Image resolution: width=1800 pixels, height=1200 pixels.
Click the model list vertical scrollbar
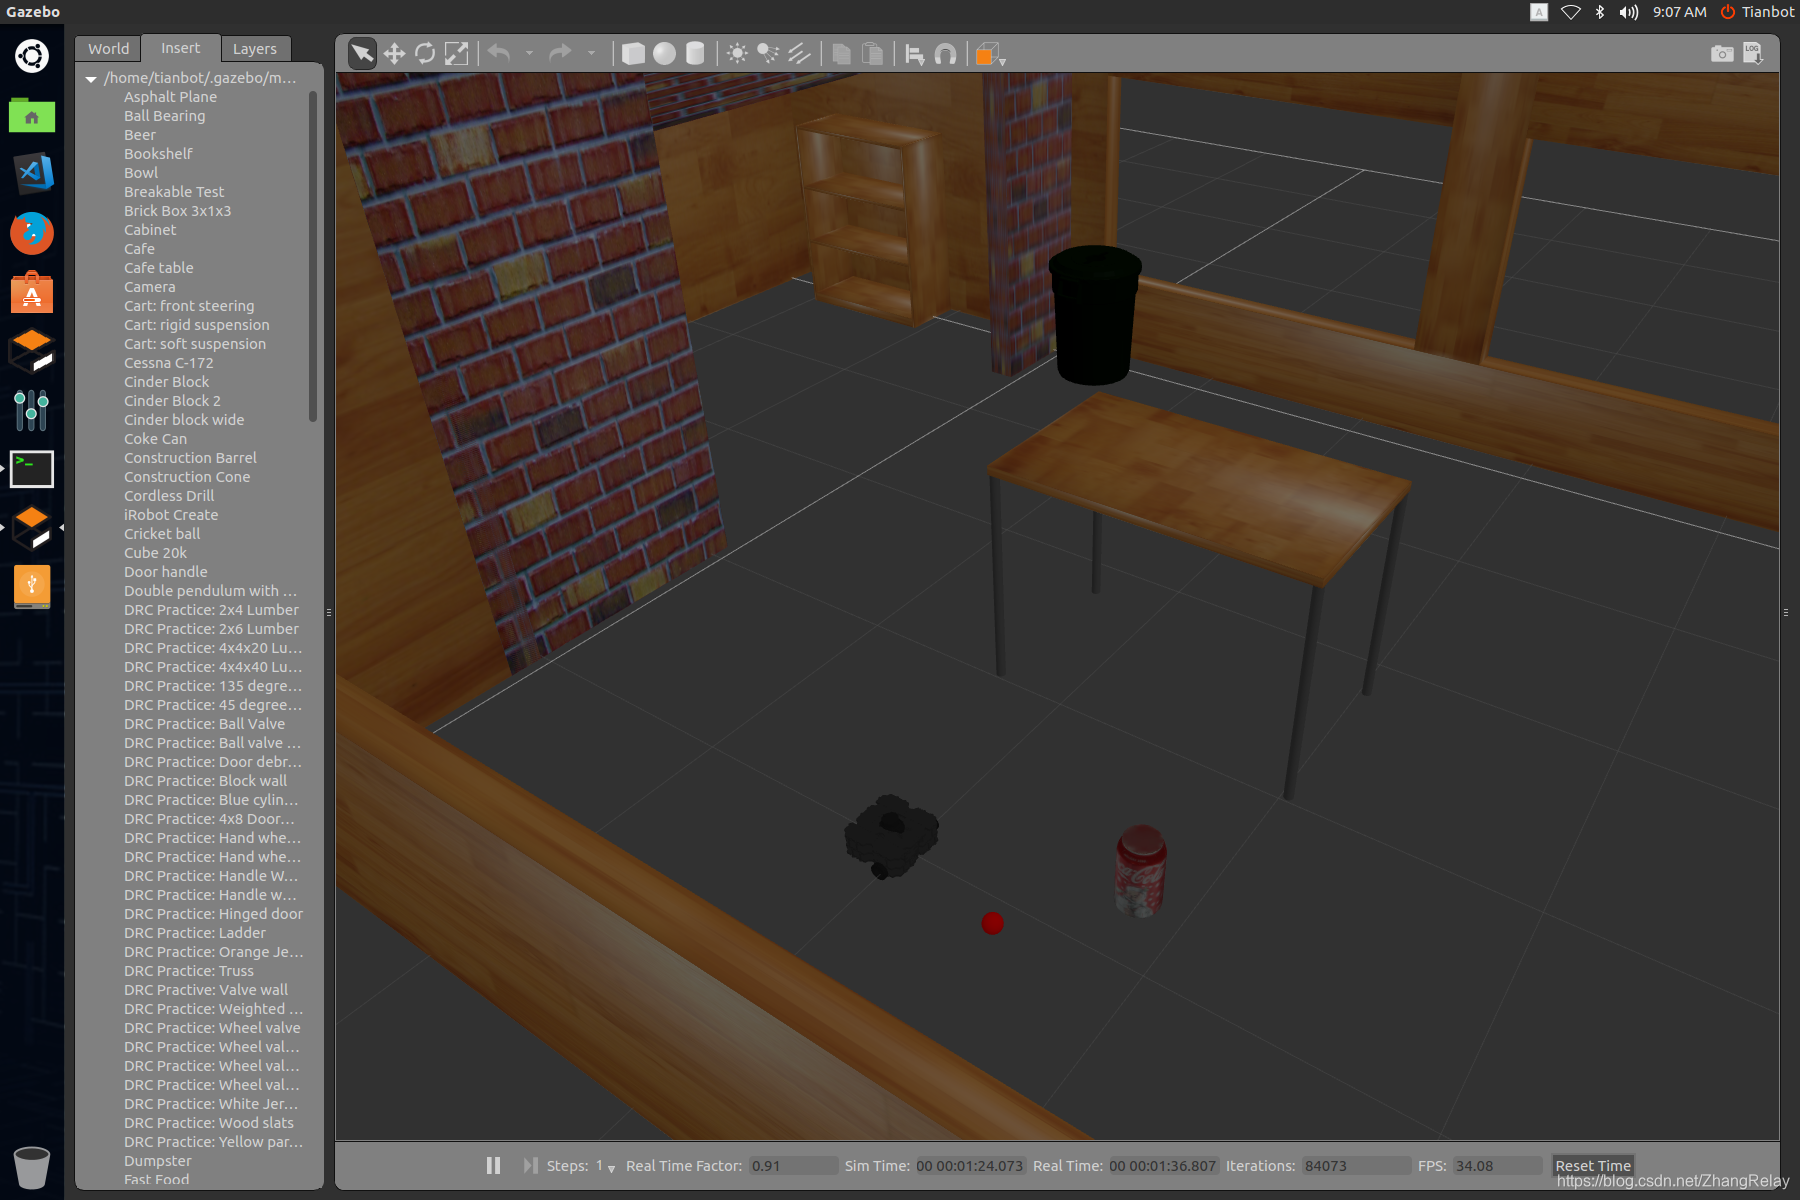click(x=313, y=255)
